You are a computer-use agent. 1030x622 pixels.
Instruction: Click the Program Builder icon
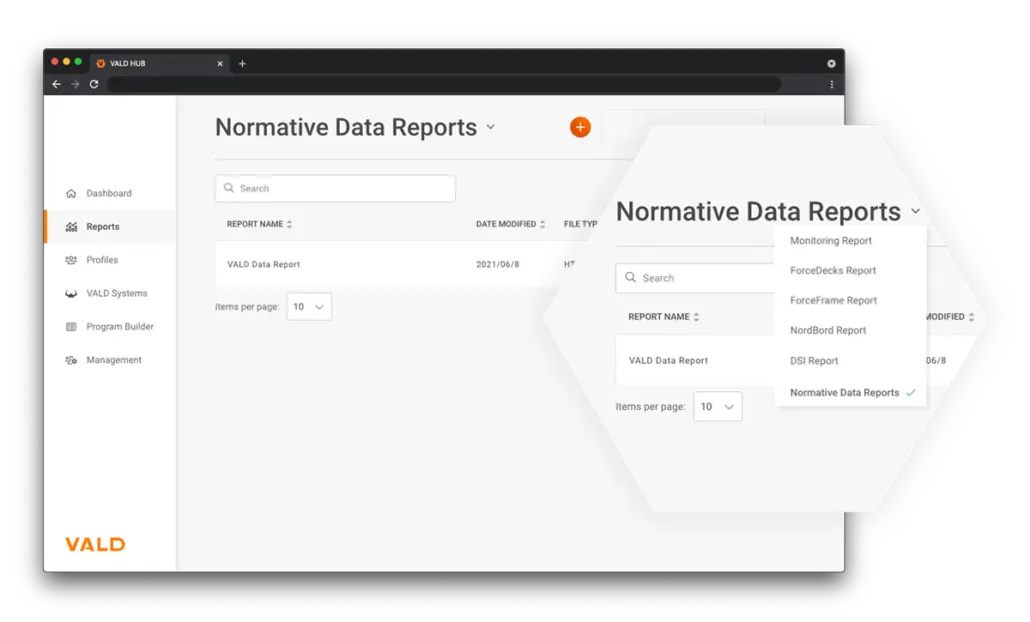[x=71, y=327]
